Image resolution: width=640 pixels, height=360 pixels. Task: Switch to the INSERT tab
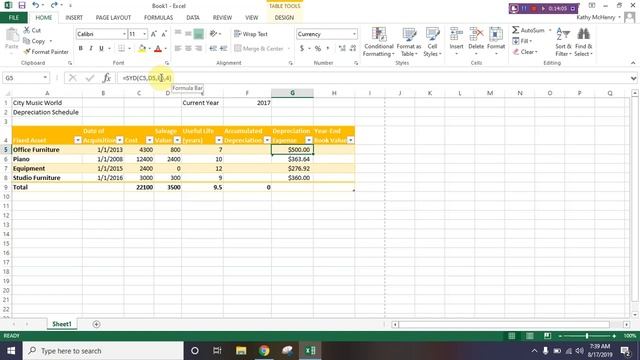coord(74,18)
